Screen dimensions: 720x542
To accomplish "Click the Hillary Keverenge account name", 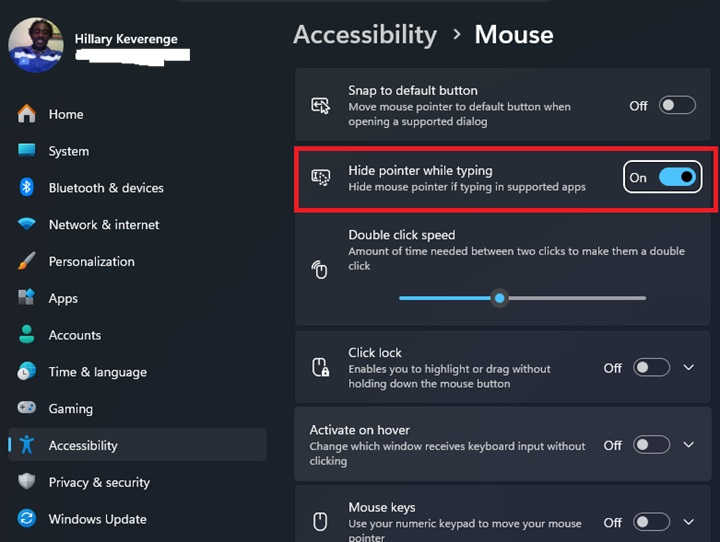I will 126,39.
